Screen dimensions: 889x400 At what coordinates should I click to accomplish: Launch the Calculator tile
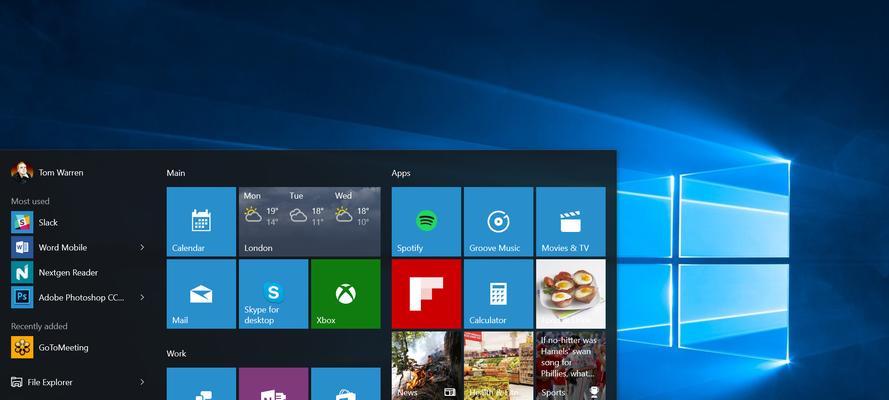tap(498, 293)
